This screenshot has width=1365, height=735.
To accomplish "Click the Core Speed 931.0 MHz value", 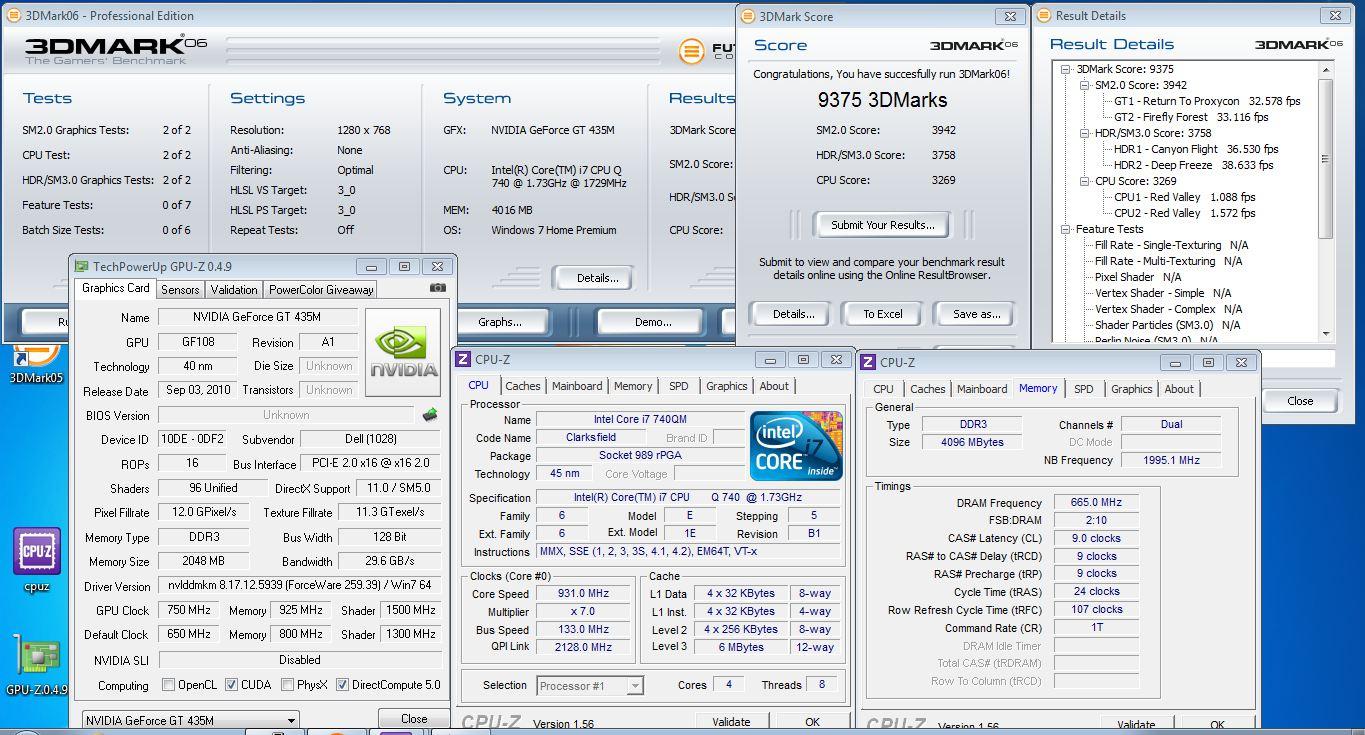I will [585, 593].
